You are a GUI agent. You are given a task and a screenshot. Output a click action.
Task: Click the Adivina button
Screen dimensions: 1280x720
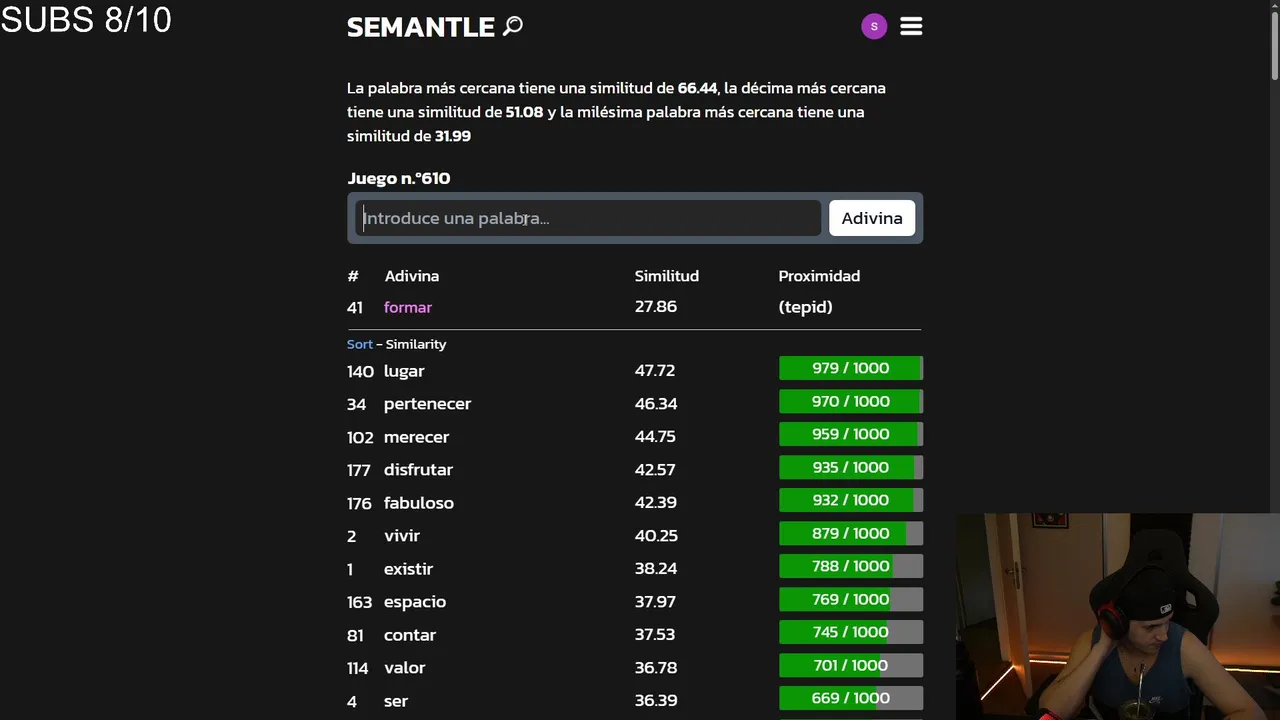[871, 218]
